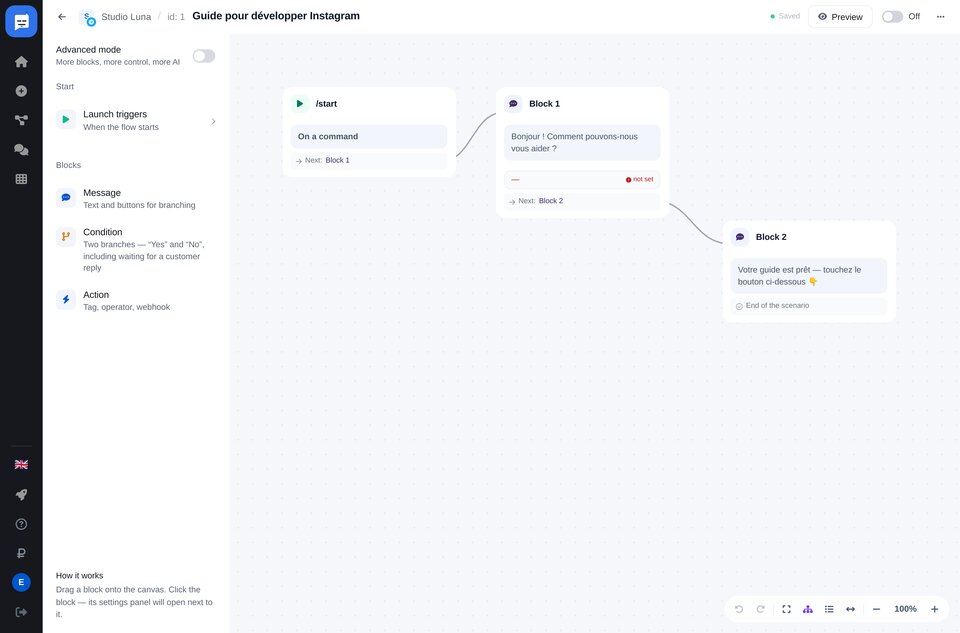
Task: Expand Launch triggers chevron
Action: click(x=213, y=121)
